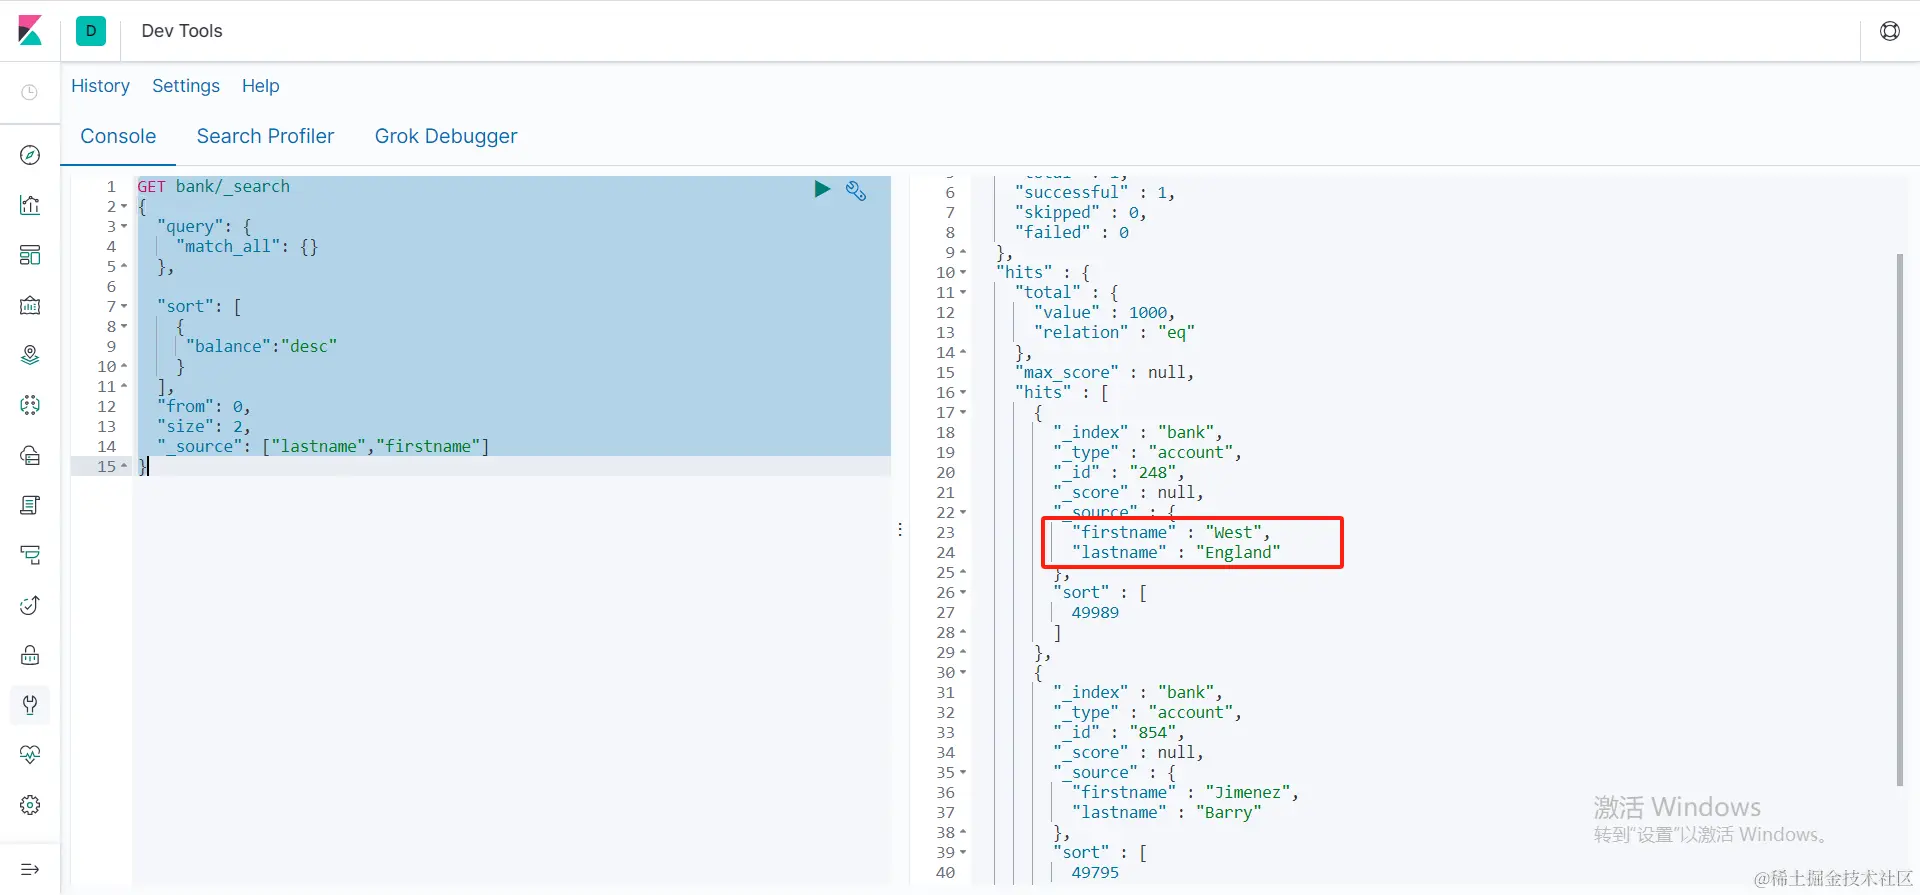The width and height of the screenshot is (1920, 895).
Task: Expand the side navigation arrow icon
Action: 30,869
